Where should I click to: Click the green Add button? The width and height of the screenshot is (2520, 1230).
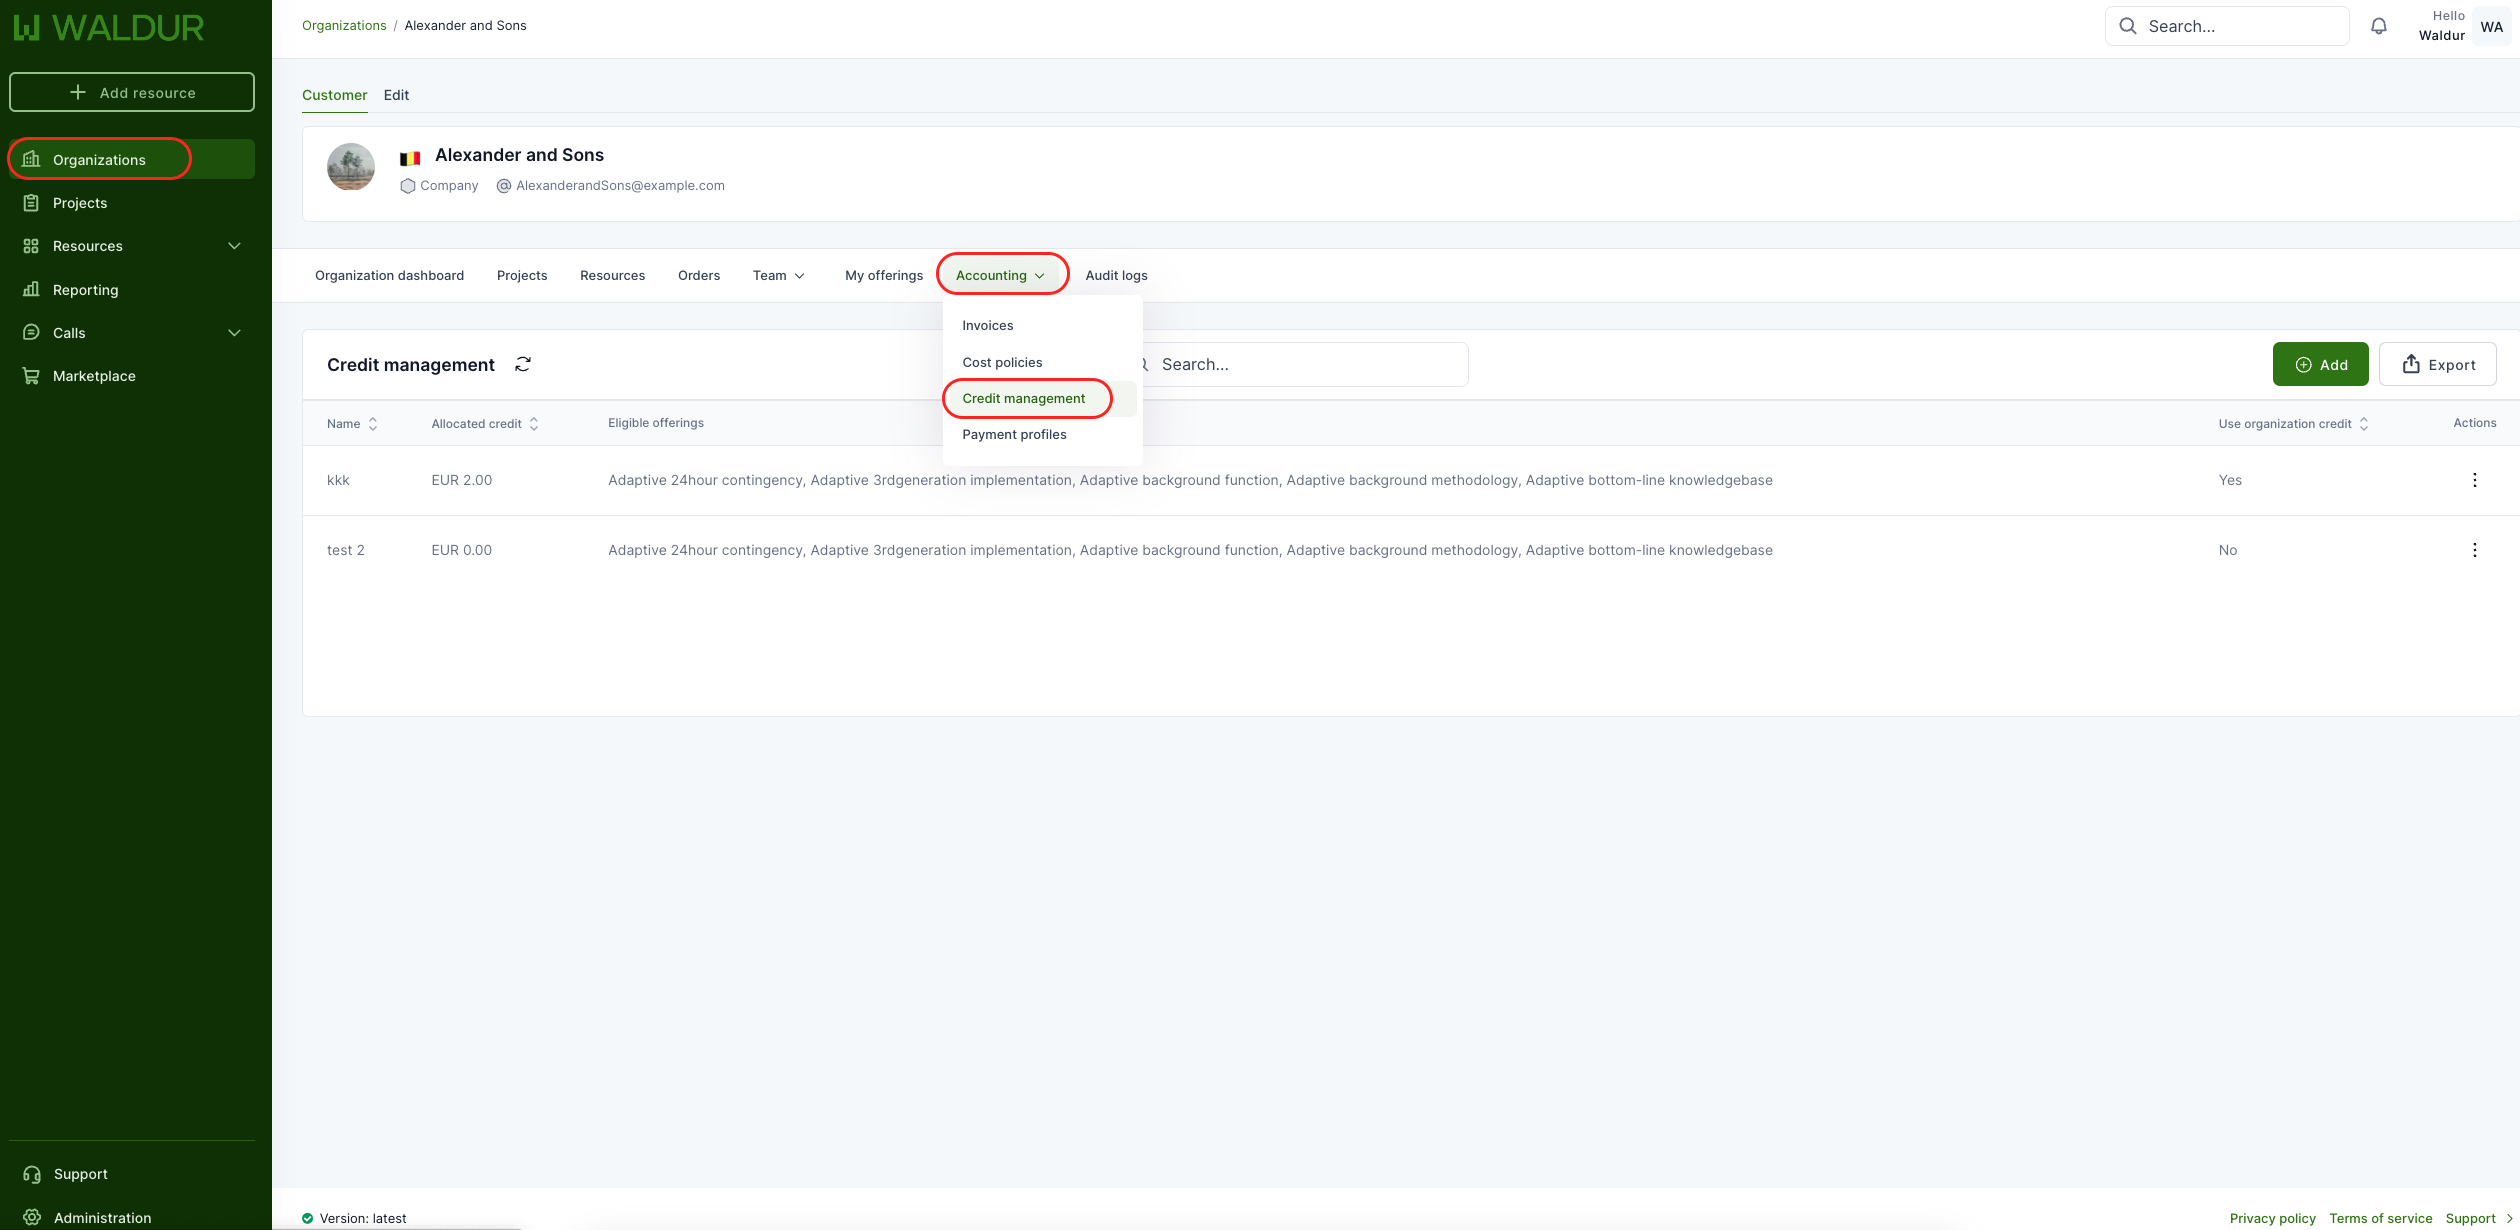click(x=2320, y=364)
